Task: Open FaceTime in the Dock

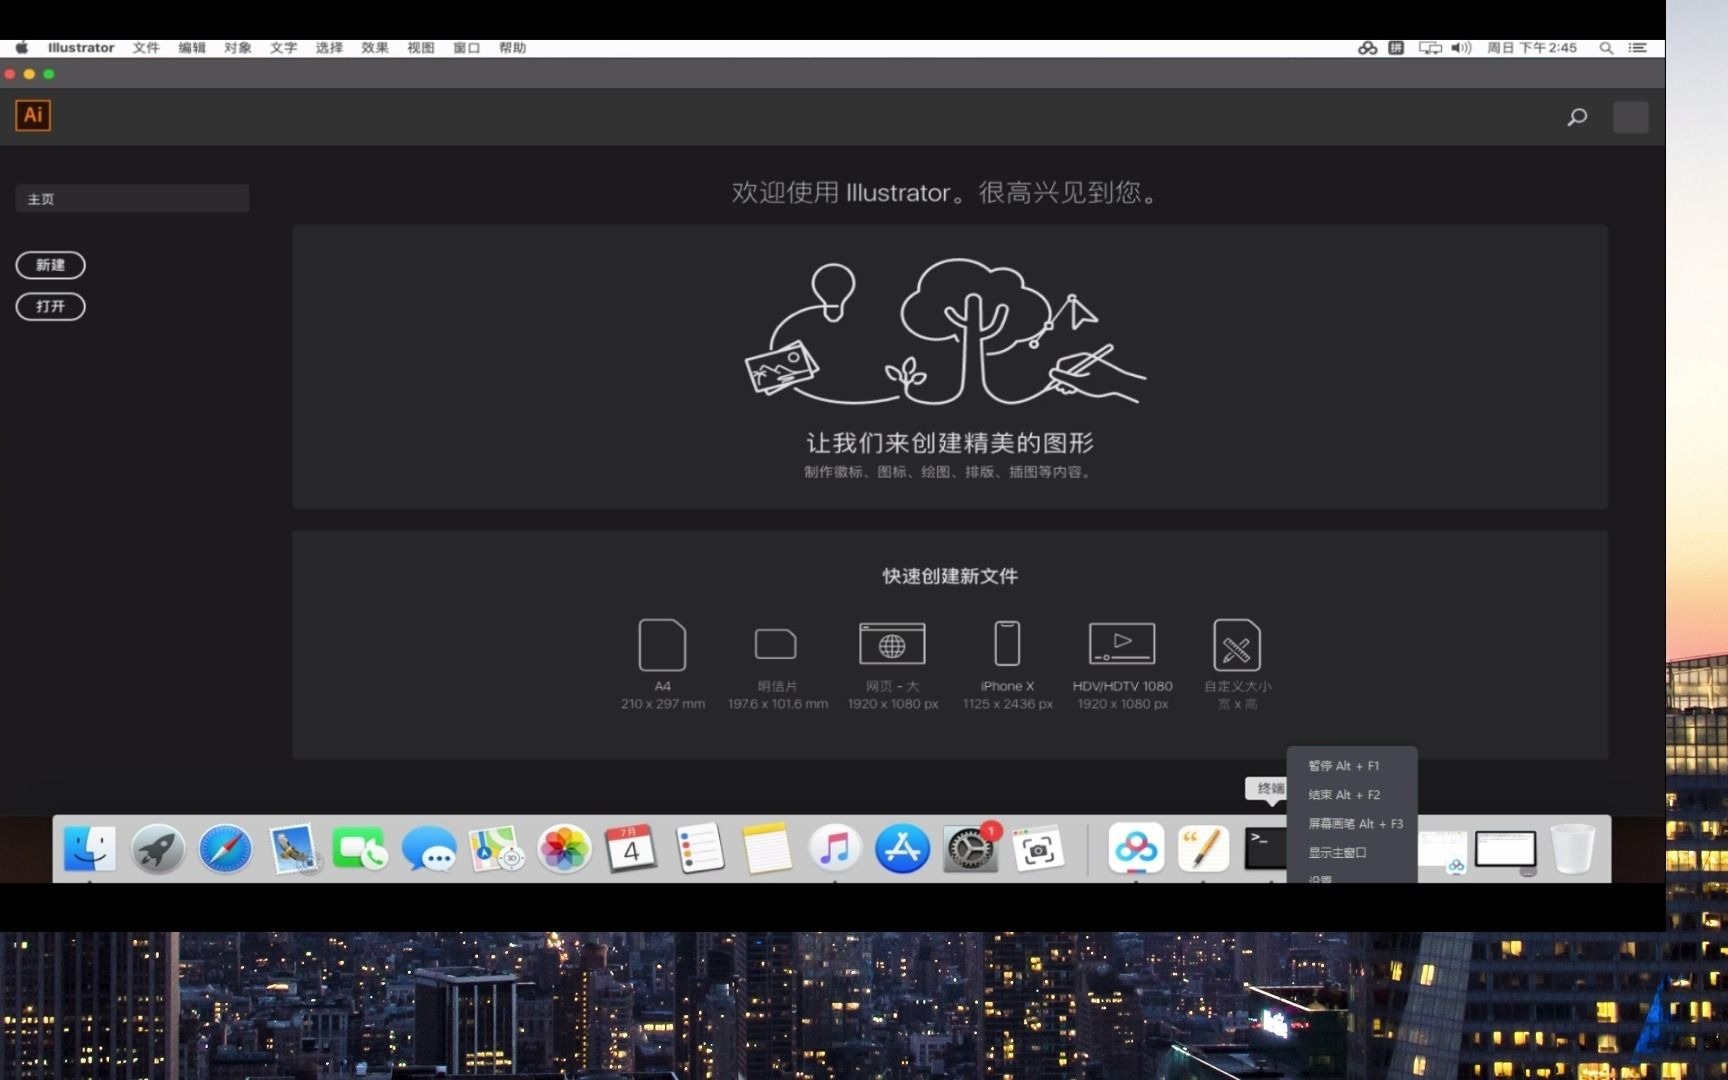Action: tap(361, 849)
